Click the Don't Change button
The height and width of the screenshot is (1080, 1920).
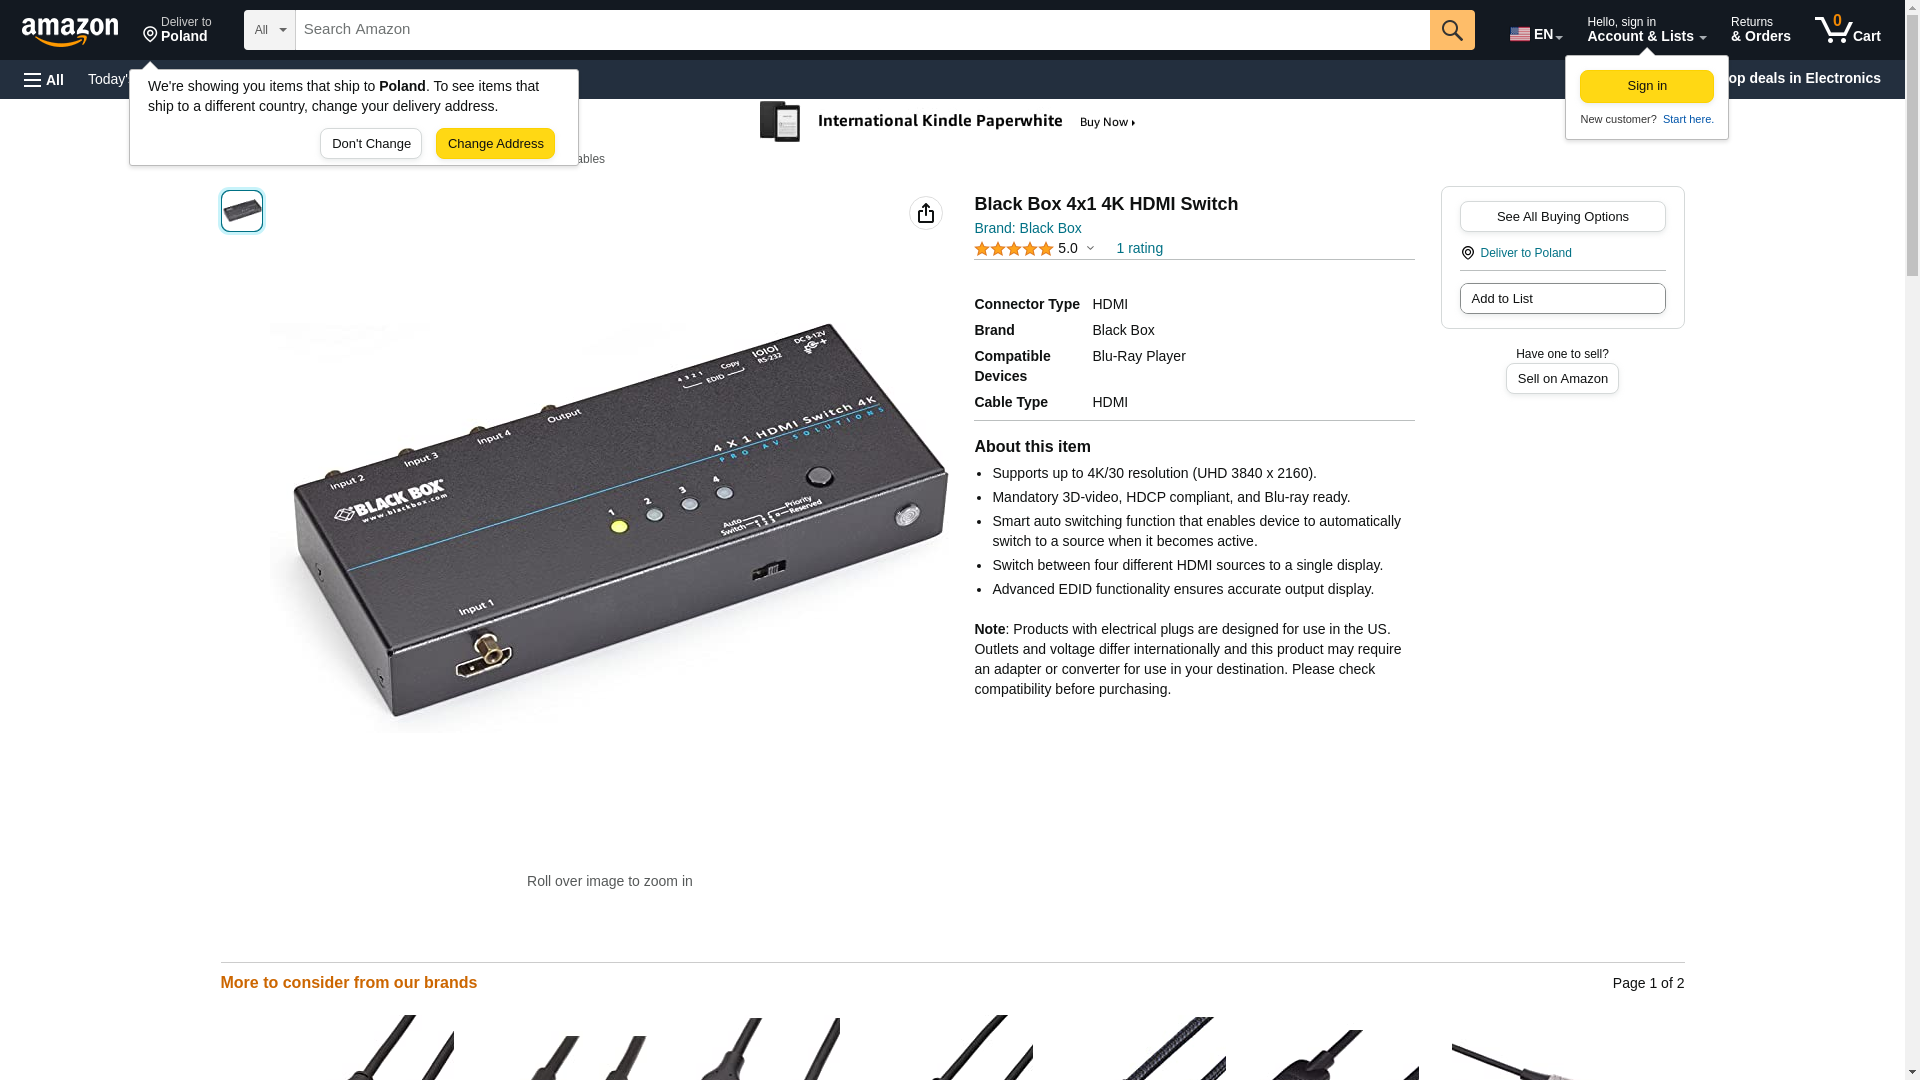(371, 143)
